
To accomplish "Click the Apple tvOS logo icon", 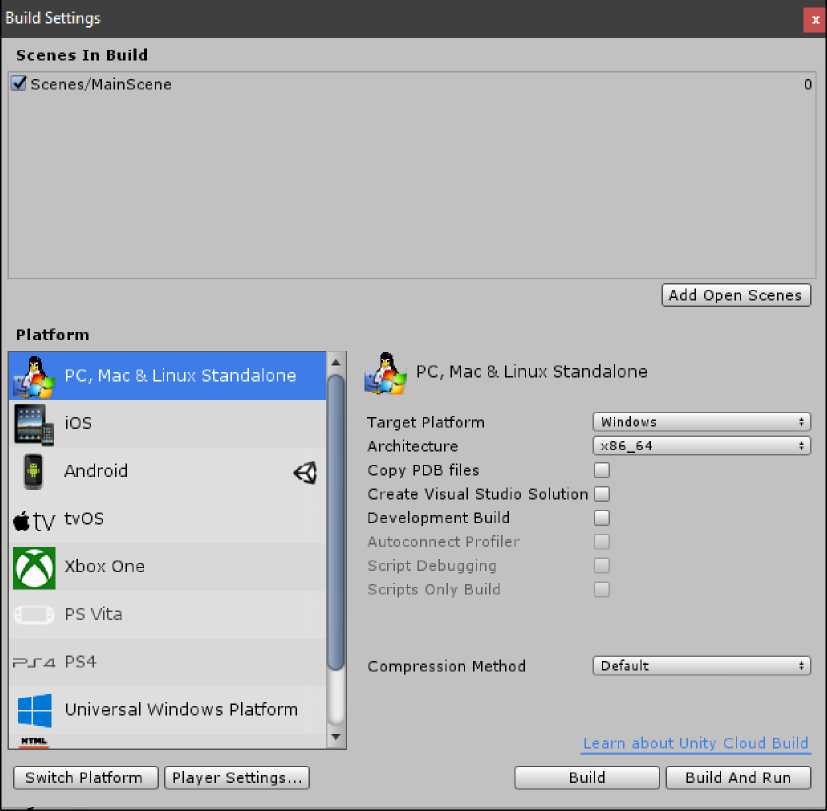I will click(34, 521).
